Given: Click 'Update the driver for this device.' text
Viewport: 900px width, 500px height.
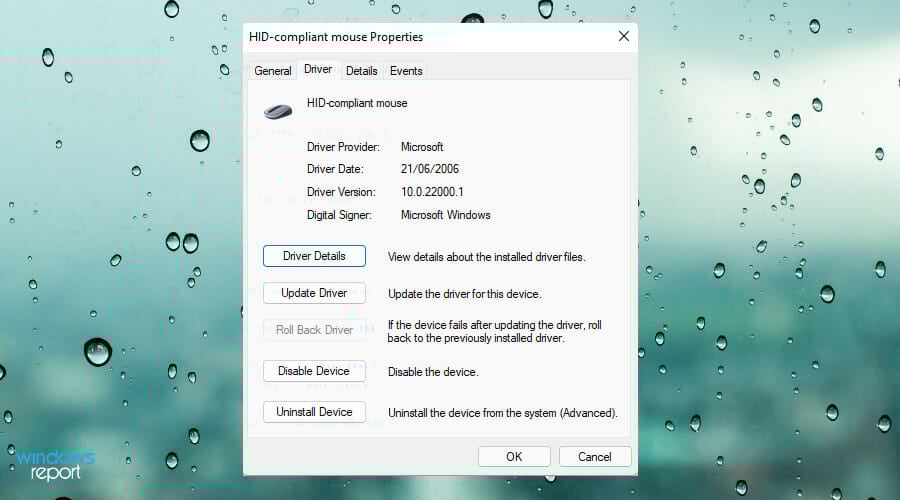Looking at the screenshot, I should pos(464,294).
